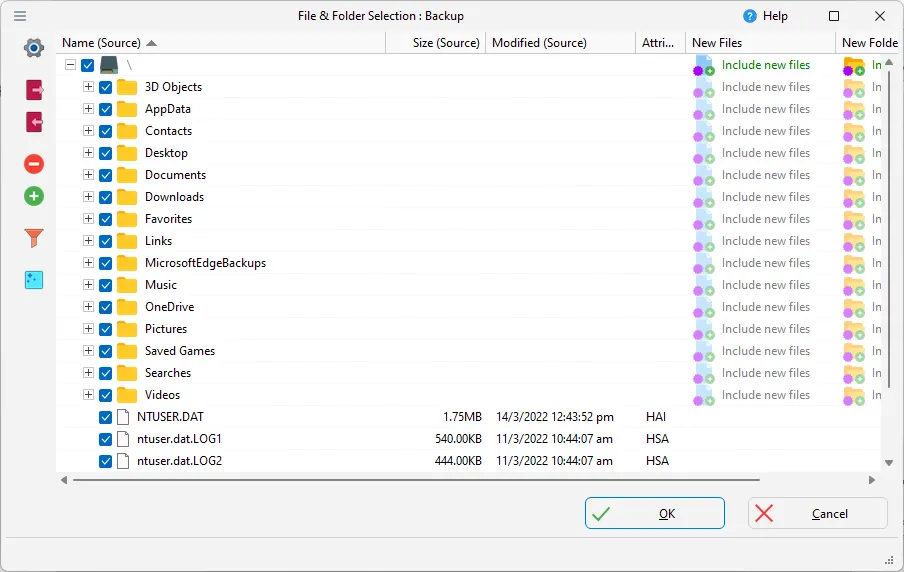Click the red minus circle icon

click(34, 164)
